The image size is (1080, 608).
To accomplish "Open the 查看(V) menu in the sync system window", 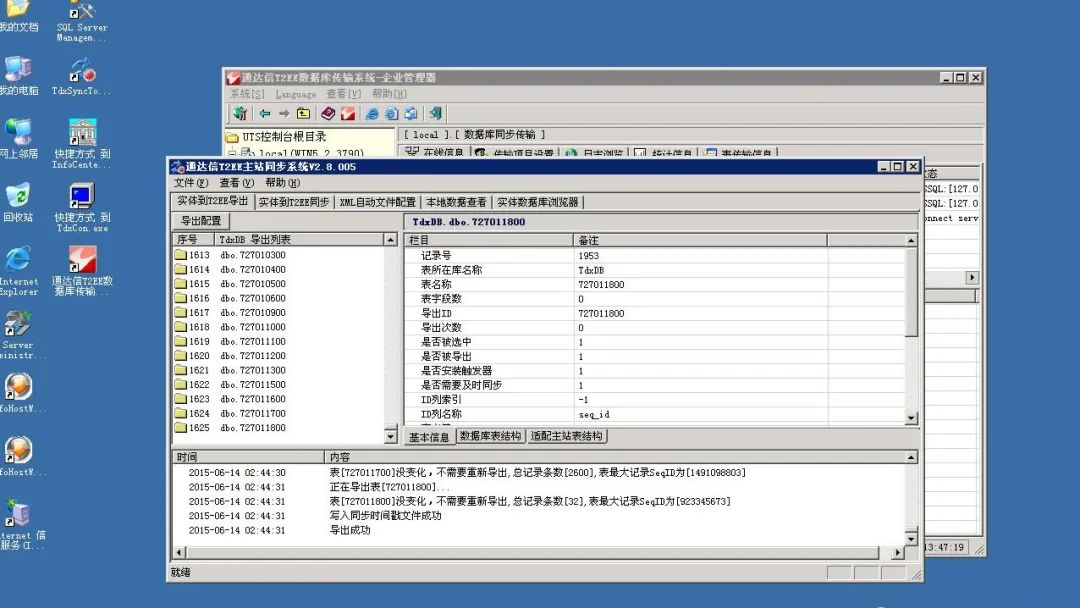I will tap(237, 183).
